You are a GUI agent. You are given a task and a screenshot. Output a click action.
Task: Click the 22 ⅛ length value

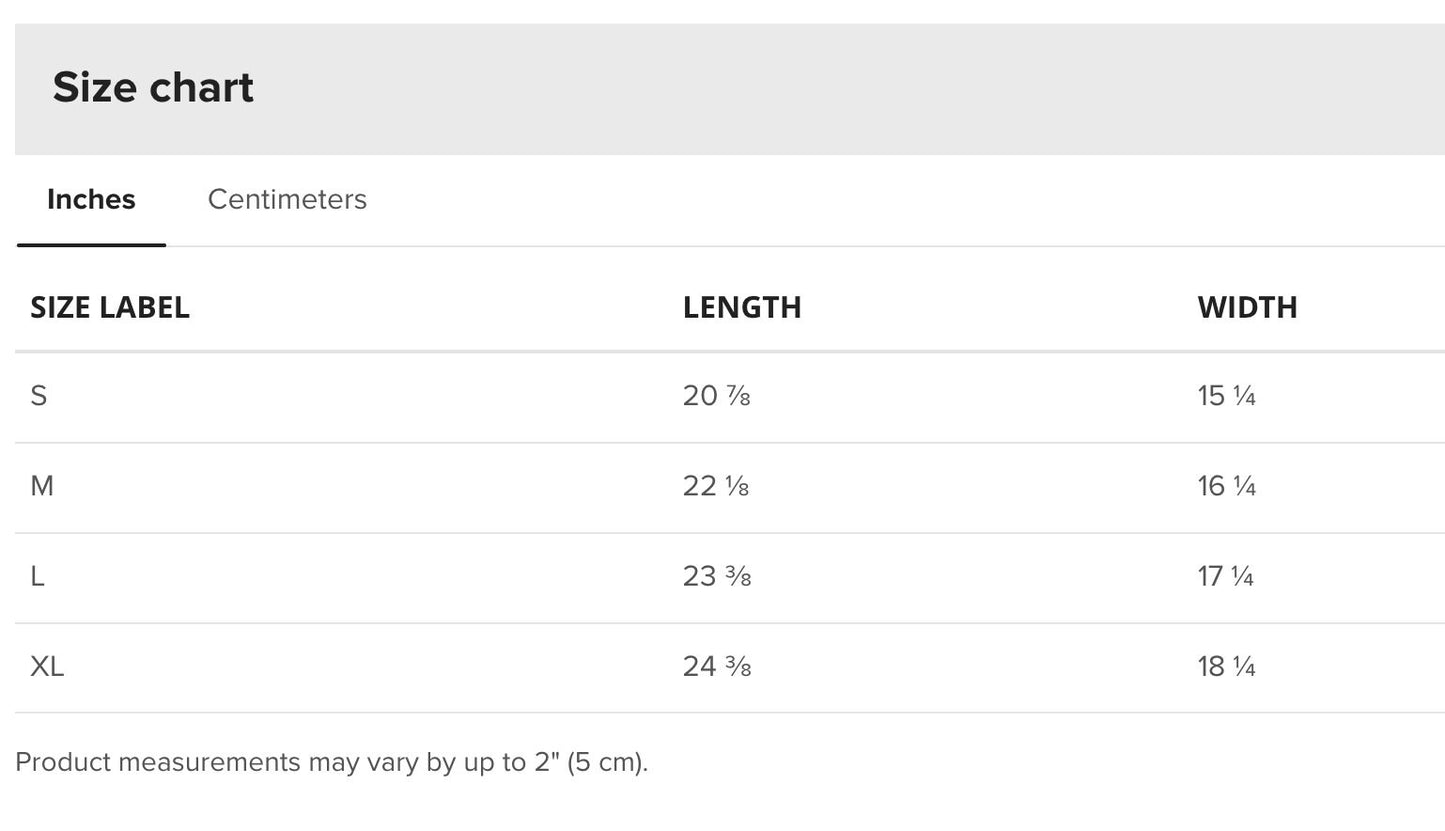coord(716,486)
